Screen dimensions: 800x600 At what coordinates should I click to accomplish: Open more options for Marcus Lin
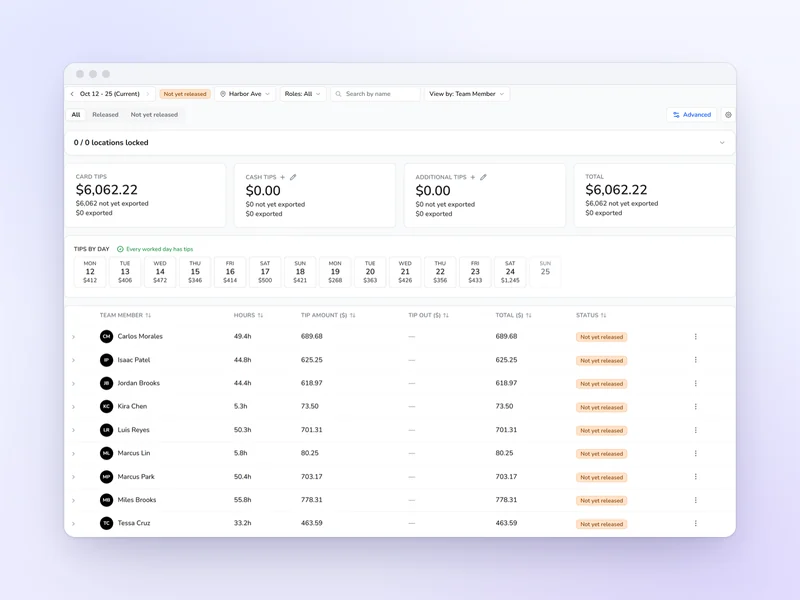[695, 453]
